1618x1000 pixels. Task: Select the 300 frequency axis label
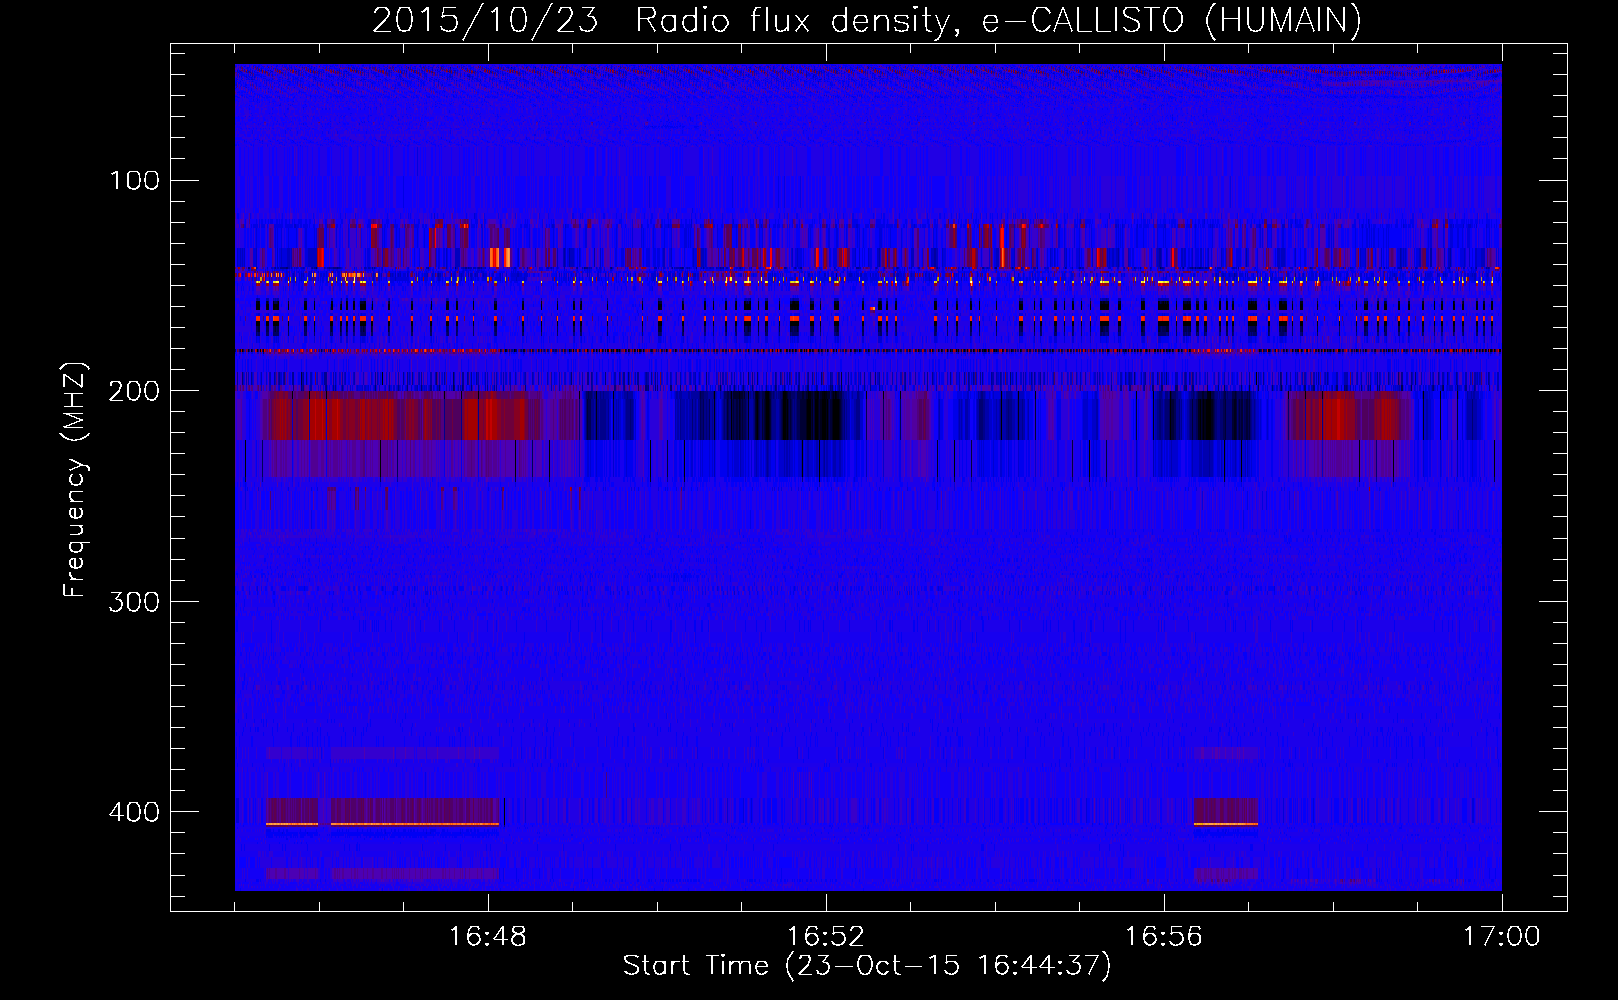[134, 601]
